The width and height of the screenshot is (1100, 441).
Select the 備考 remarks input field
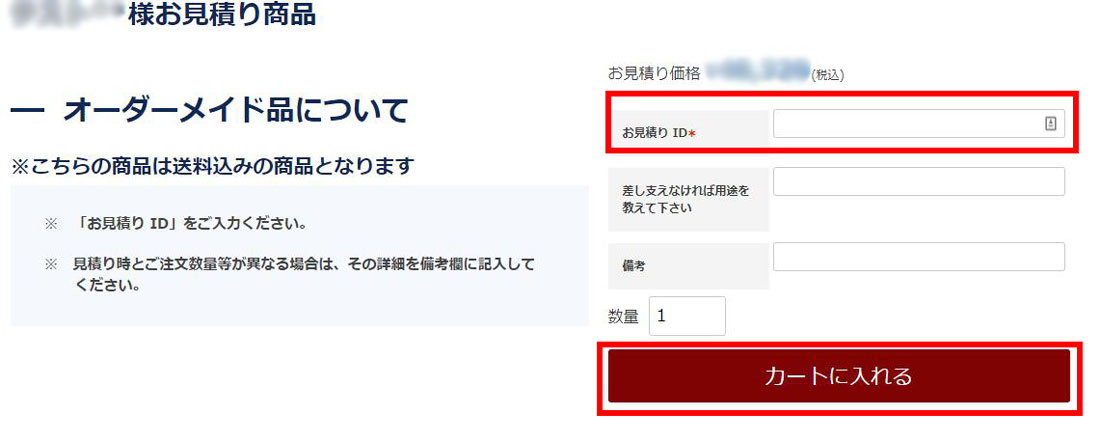tap(919, 257)
